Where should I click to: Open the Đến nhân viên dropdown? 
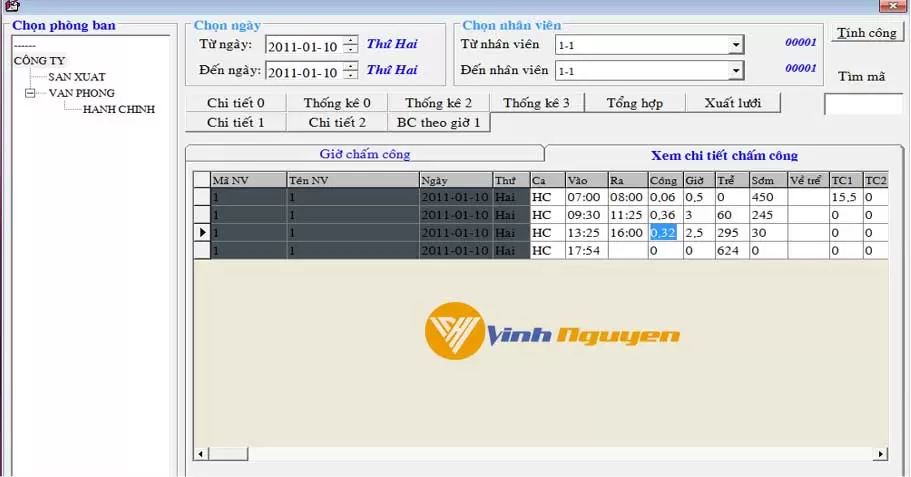tap(736, 71)
